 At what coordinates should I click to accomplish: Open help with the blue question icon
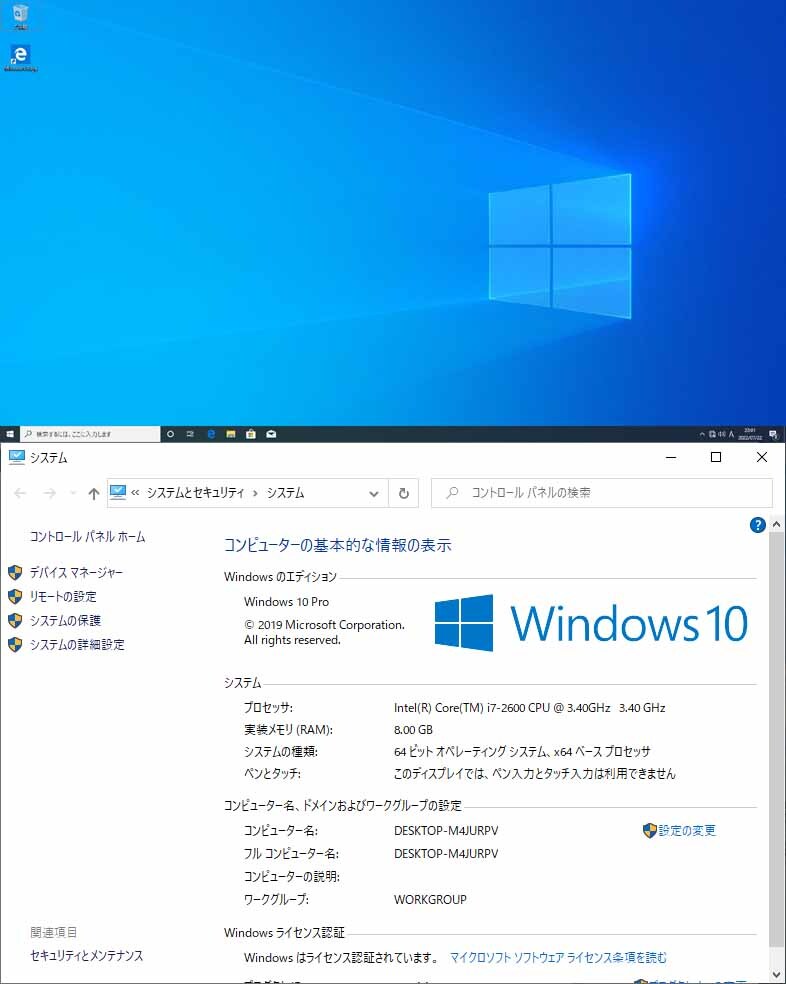(758, 525)
